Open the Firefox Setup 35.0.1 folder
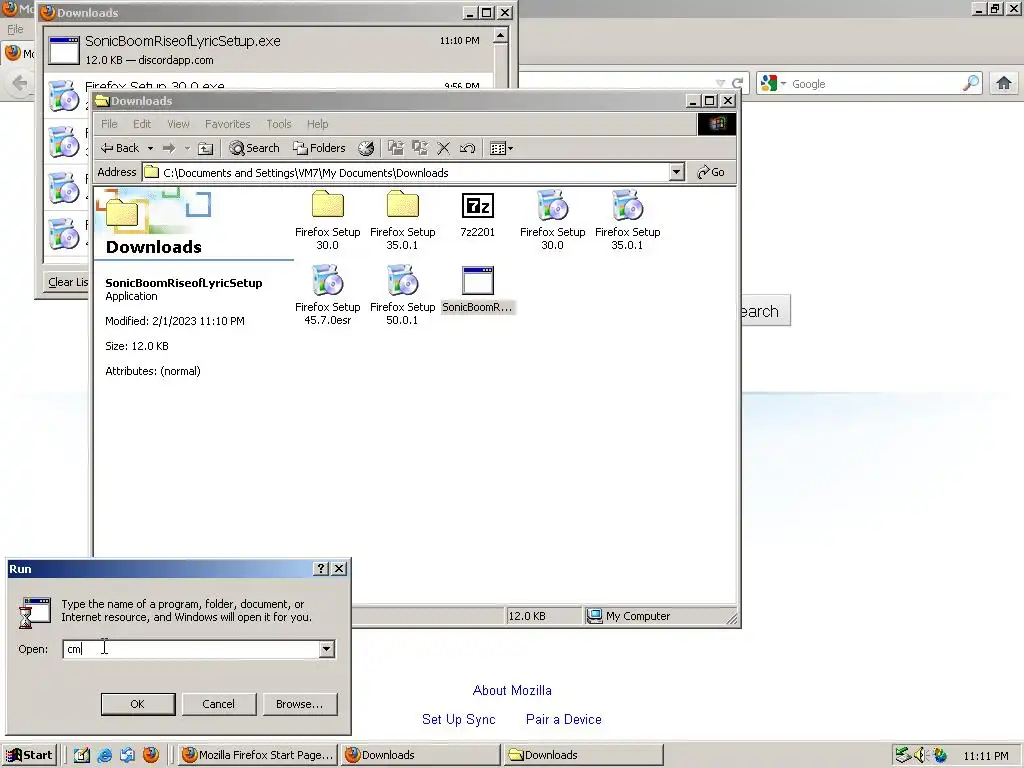 pyautogui.click(x=402, y=220)
